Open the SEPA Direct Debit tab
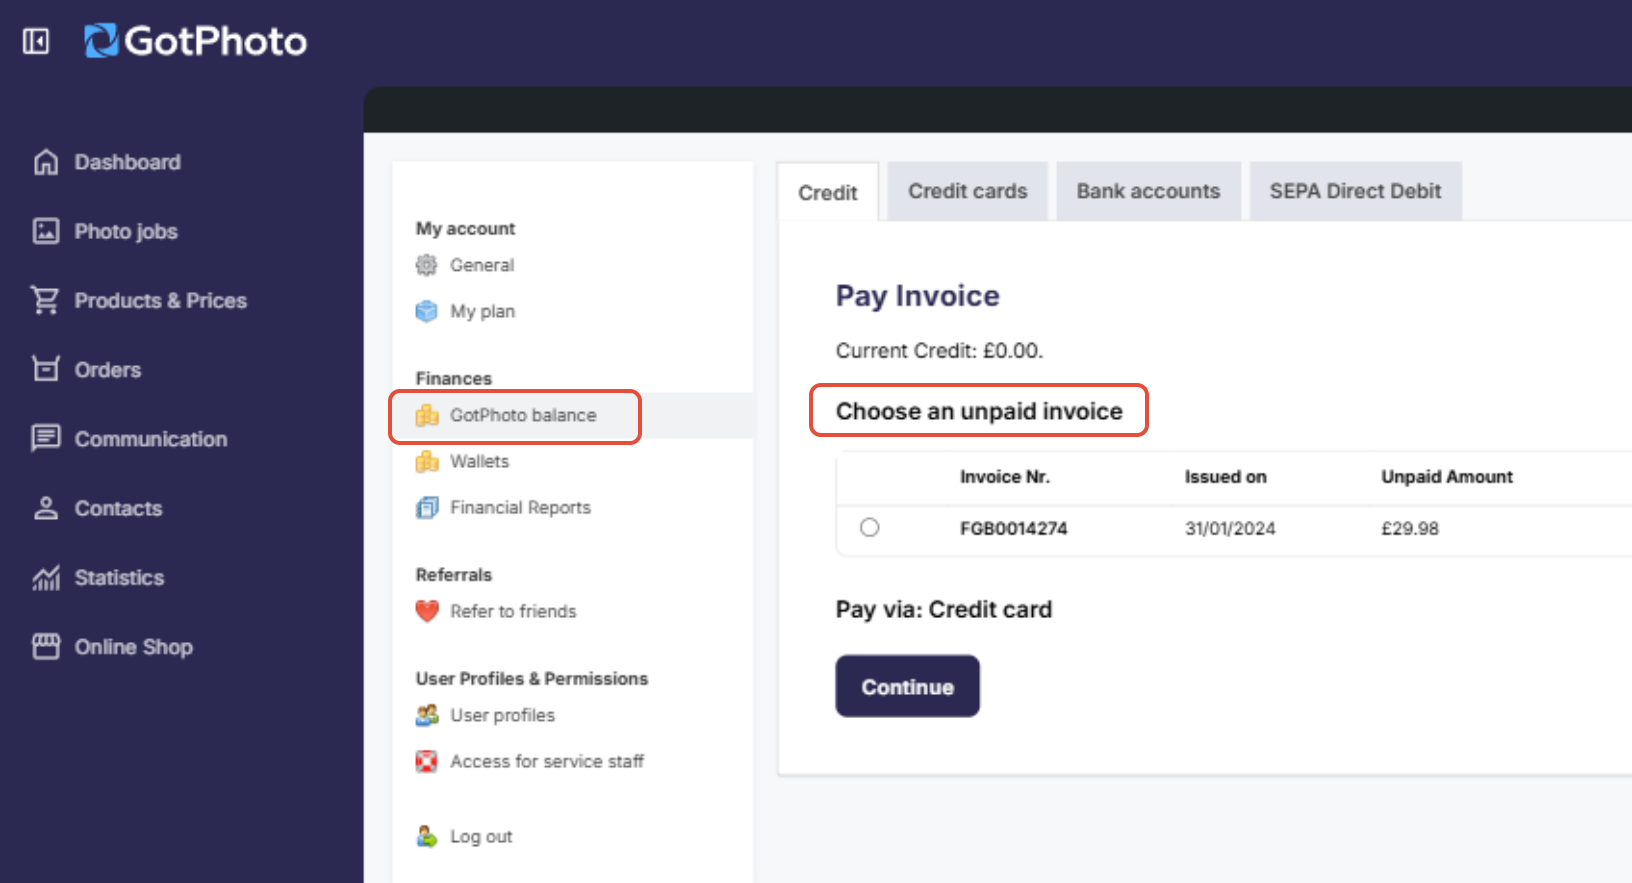Image resolution: width=1632 pixels, height=883 pixels. [x=1355, y=191]
